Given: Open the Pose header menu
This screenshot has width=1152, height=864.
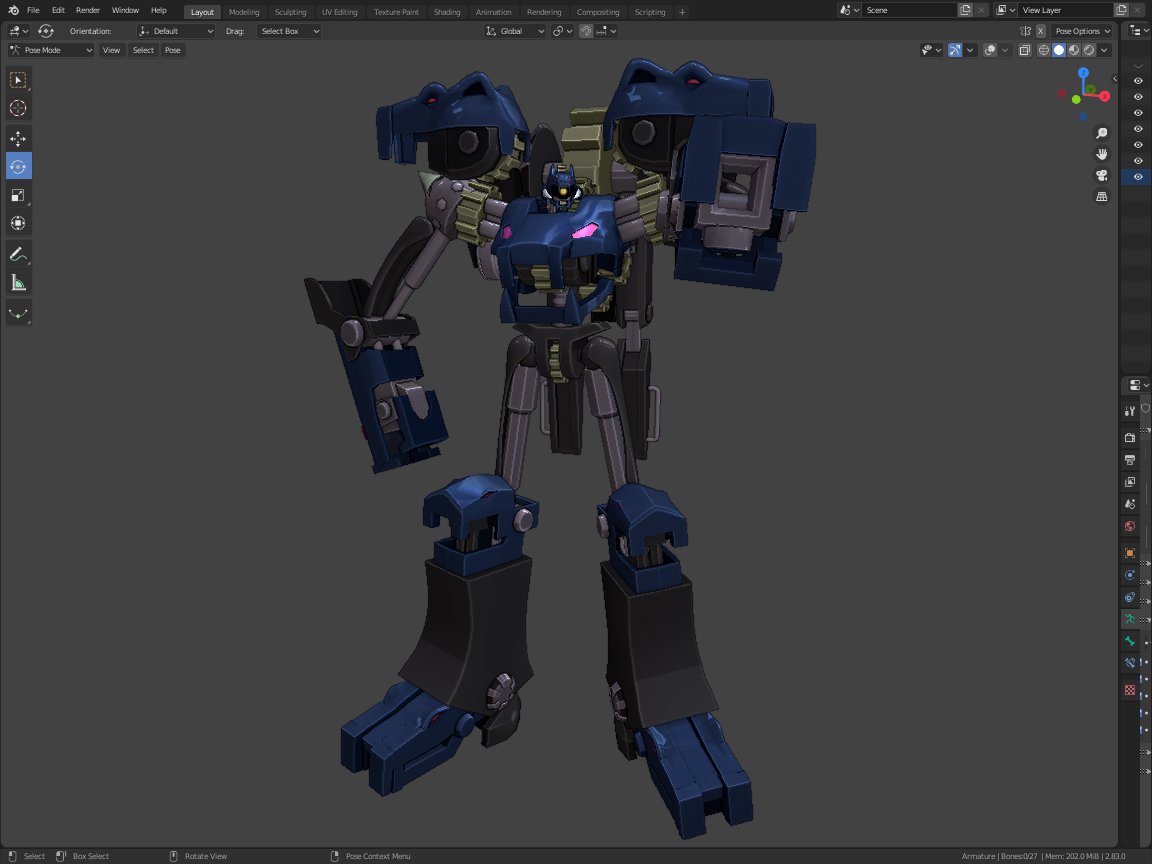Looking at the screenshot, I should 173,50.
